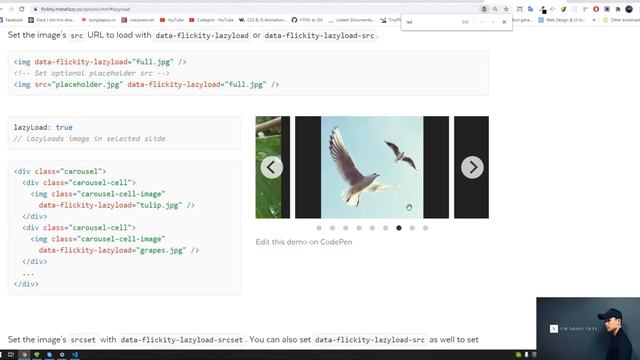The height and width of the screenshot is (360, 640).
Task: Select the eighth carousel page dot
Action: pyautogui.click(x=412, y=228)
